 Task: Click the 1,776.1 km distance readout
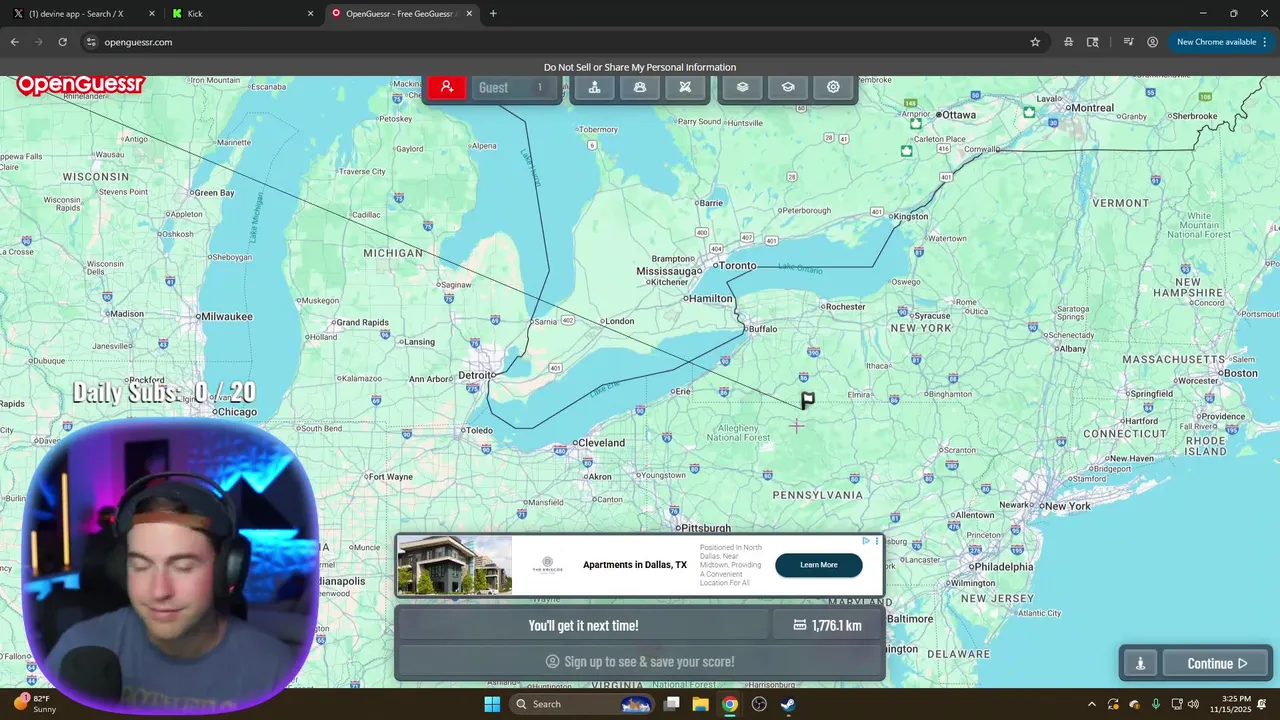point(828,625)
